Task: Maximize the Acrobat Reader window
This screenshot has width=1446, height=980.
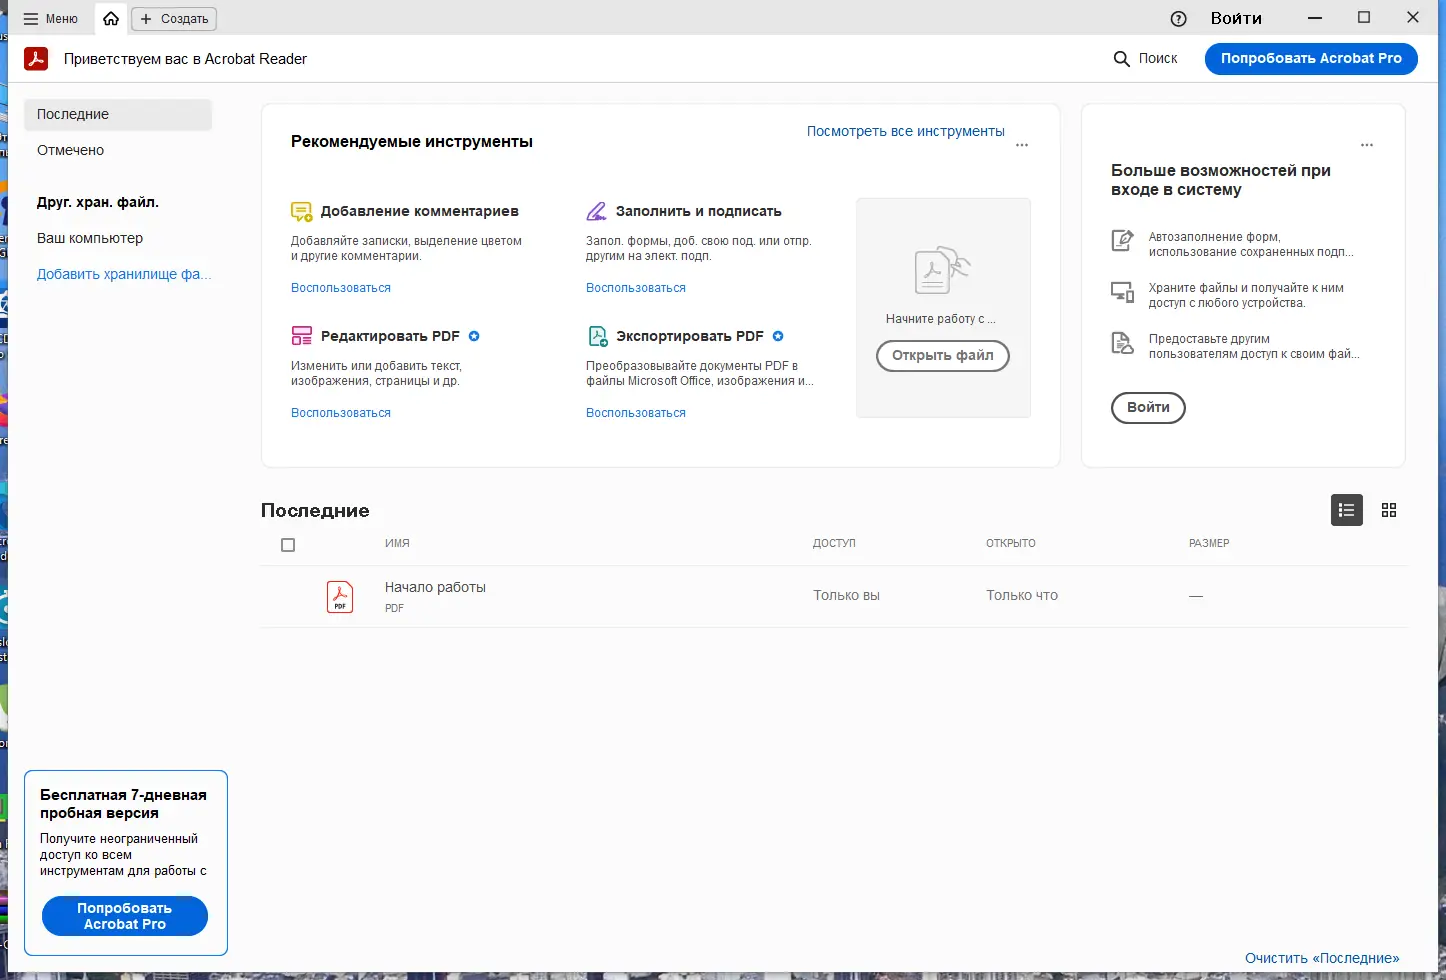Action: tap(1364, 18)
